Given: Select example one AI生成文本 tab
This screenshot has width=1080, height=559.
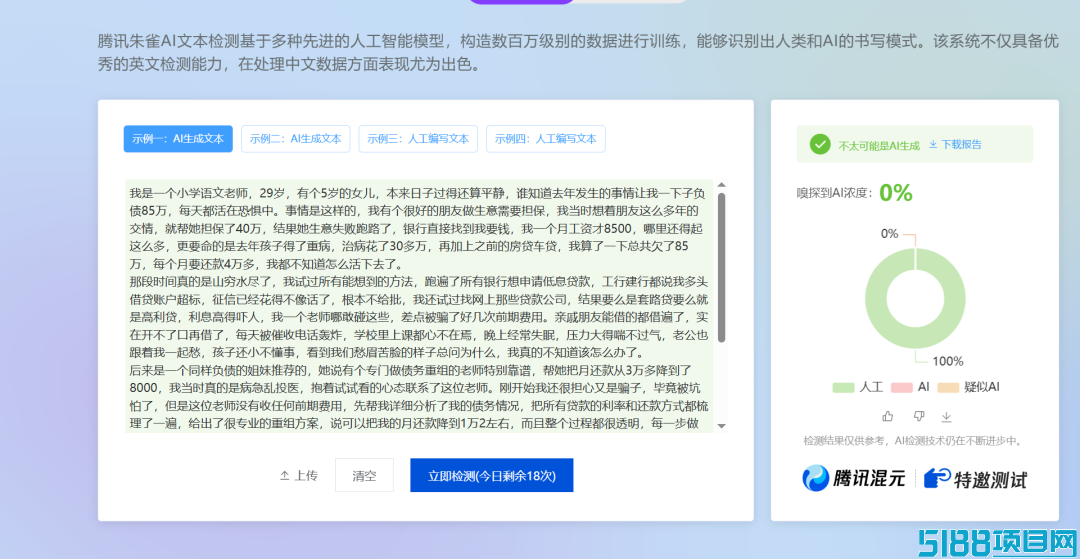Looking at the screenshot, I should click(178, 138).
